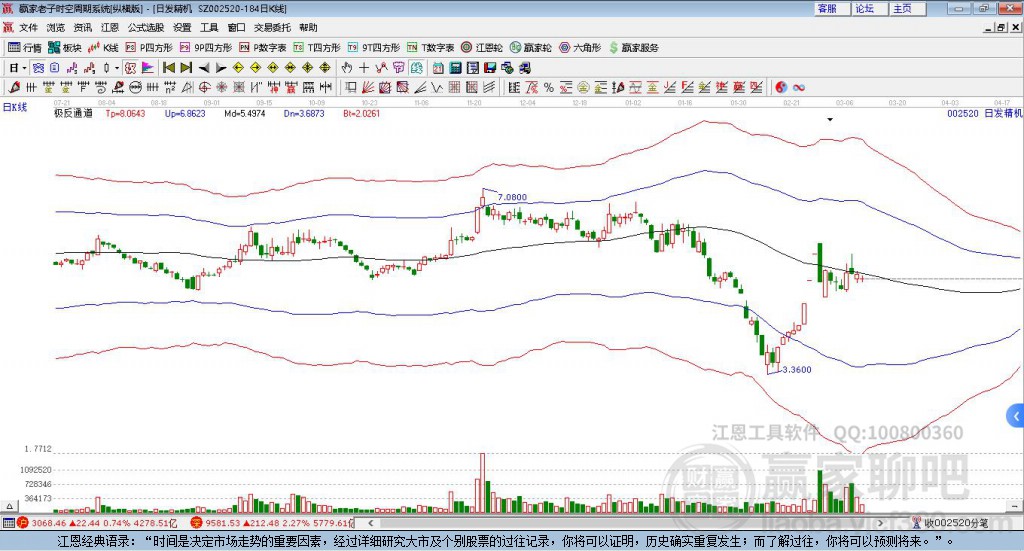
Task: Click the save floppy disk icon
Action: pyautogui.click(x=490, y=68)
